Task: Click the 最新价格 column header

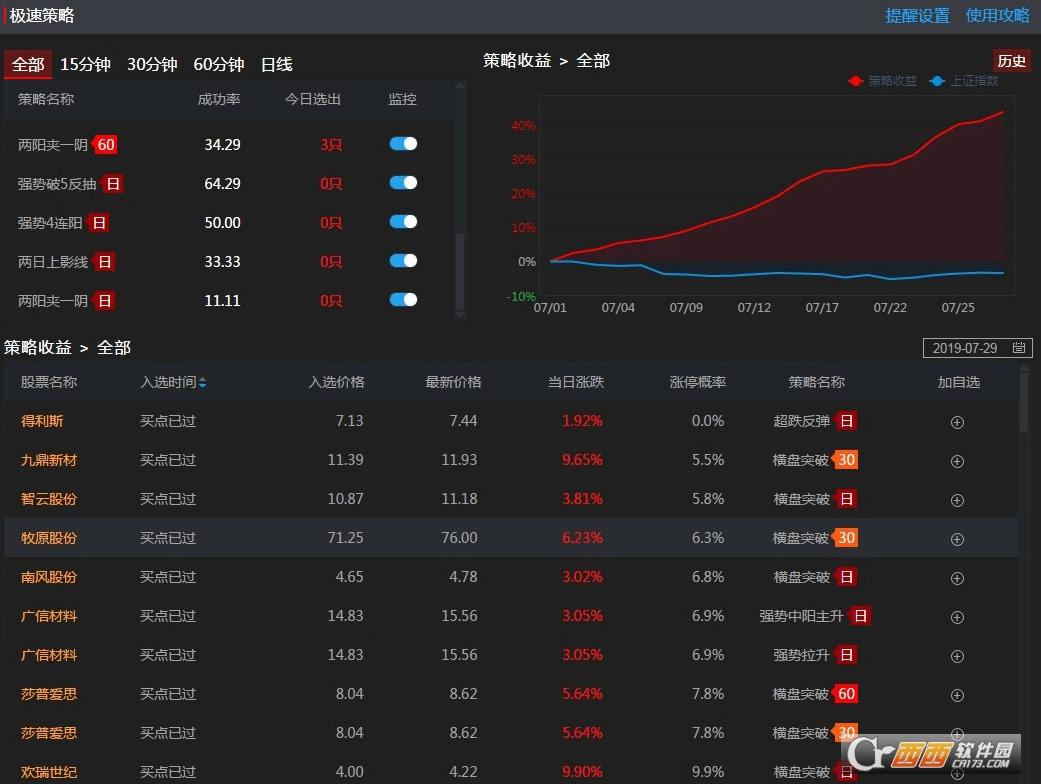Action: click(x=453, y=382)
